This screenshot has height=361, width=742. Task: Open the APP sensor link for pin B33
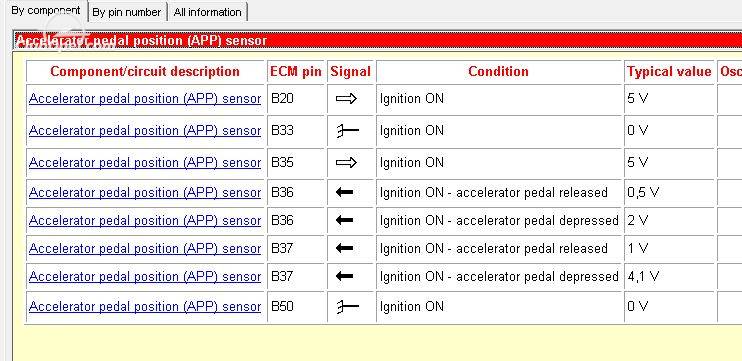click(x=145, y=131)
